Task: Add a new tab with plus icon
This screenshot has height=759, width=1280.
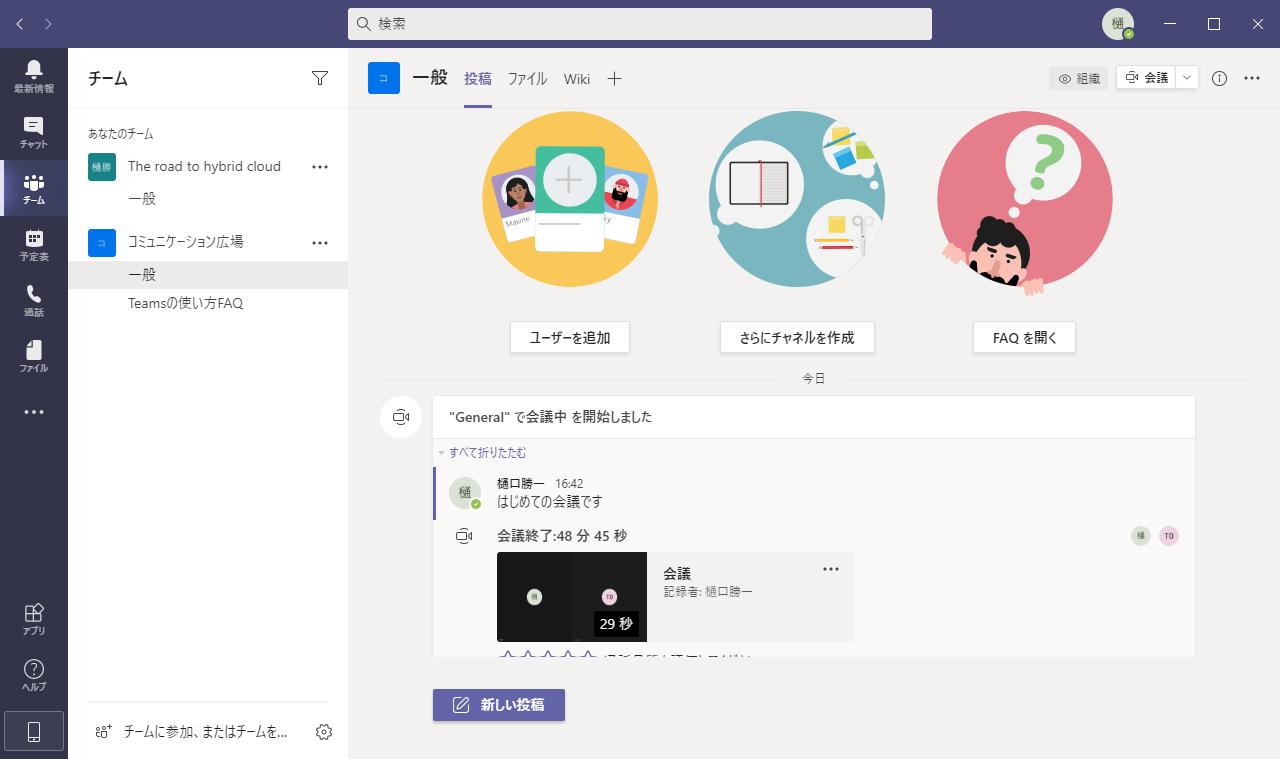Action: [614, 78]
